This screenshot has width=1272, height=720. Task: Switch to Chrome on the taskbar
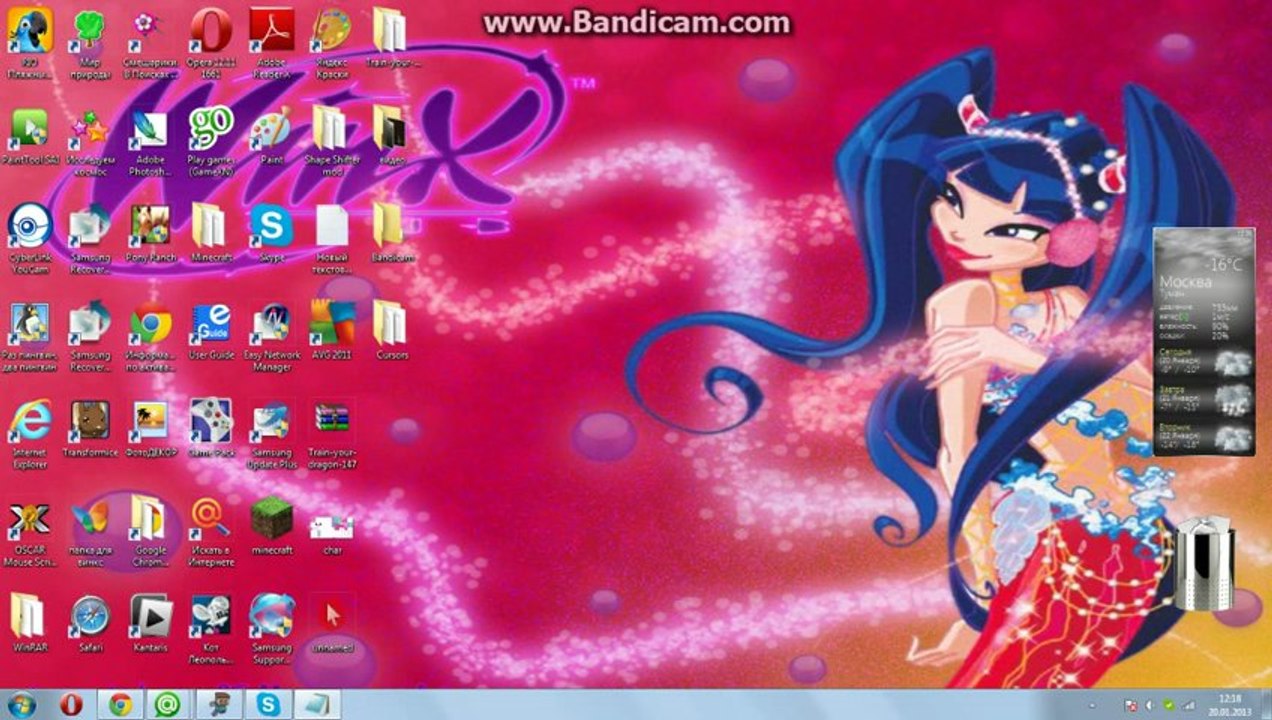click(x=120, y=705)
